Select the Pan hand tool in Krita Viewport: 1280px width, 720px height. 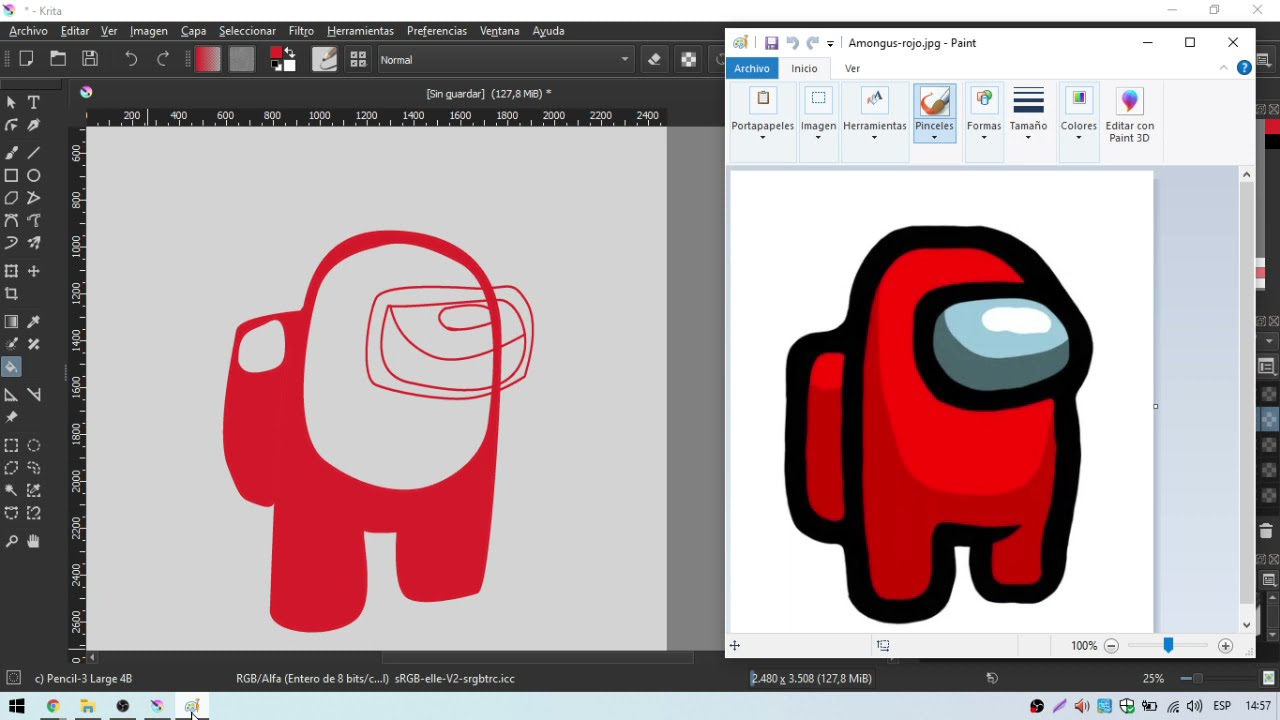[x=34, y=541]
